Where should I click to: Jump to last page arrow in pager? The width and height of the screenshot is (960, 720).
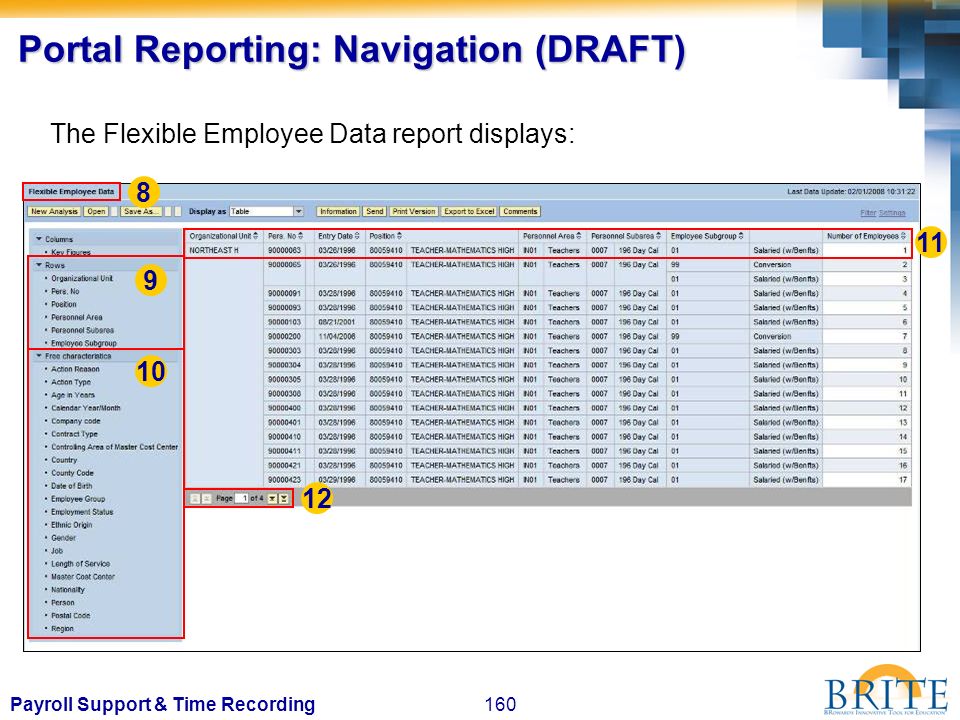point(283,498)
